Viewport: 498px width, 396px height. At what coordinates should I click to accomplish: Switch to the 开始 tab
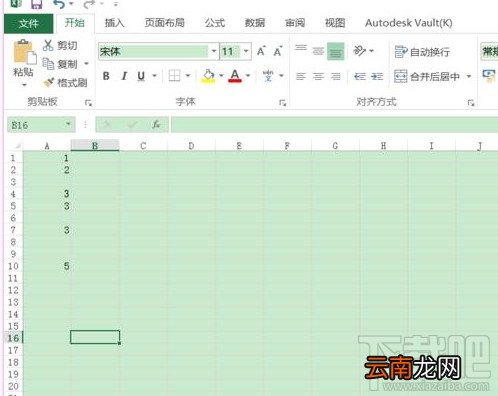[x=75, y=23]
